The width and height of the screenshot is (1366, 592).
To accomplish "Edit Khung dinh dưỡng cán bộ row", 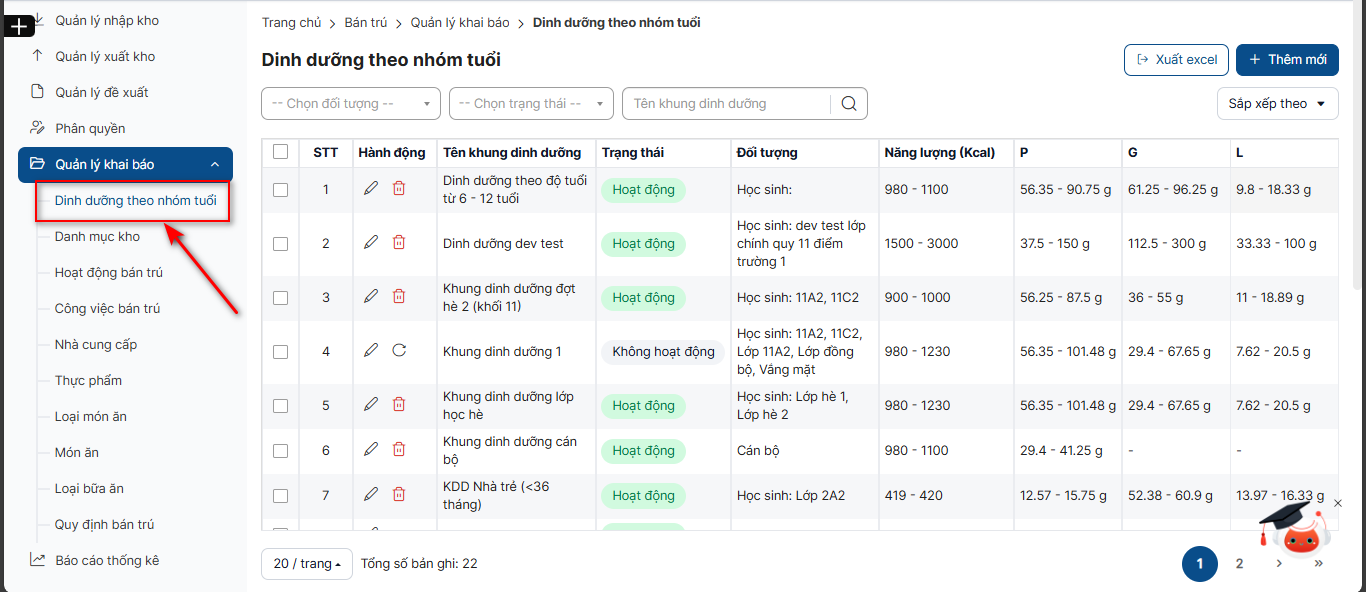I will pos(371,449).
